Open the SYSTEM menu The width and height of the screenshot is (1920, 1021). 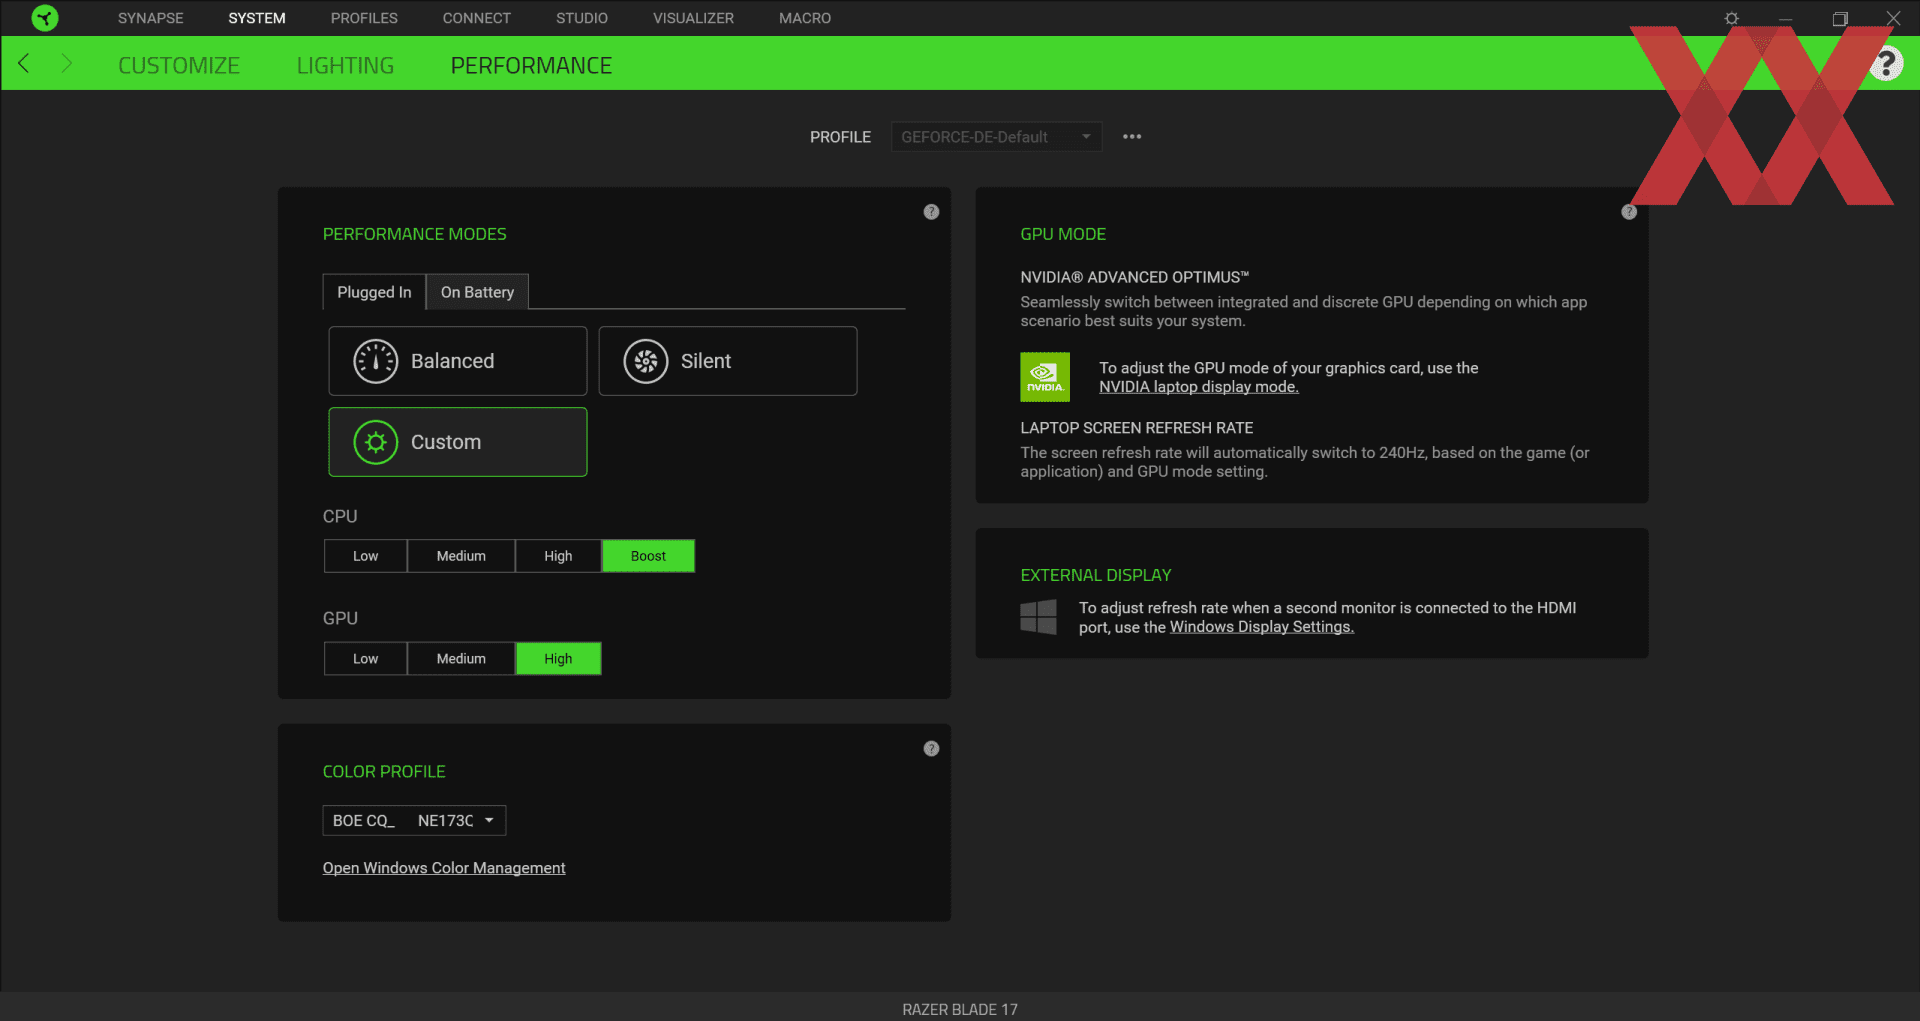click(x=257, y=18)
